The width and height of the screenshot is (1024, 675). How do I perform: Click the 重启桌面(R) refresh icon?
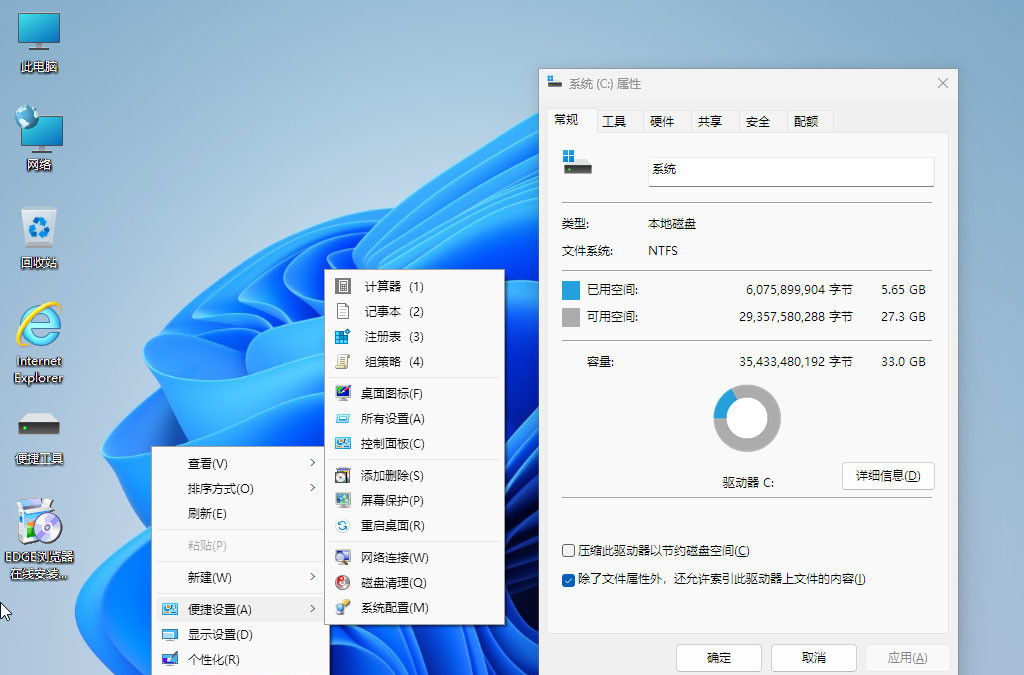(x=343, y=526)
